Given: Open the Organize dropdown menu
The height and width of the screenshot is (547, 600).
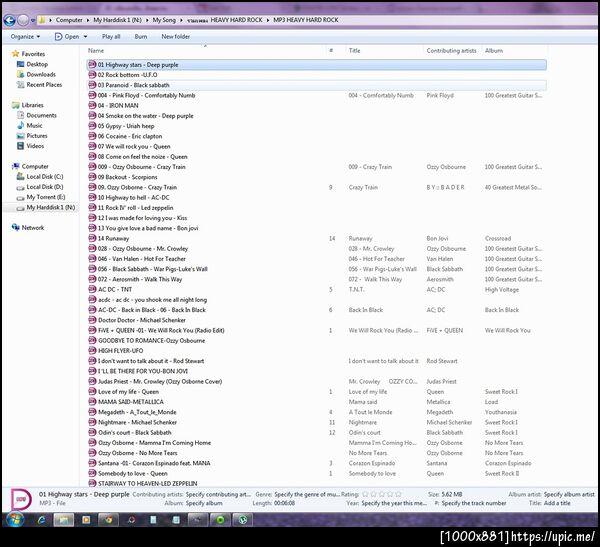Looking at the screenshot, I should 25,37.
